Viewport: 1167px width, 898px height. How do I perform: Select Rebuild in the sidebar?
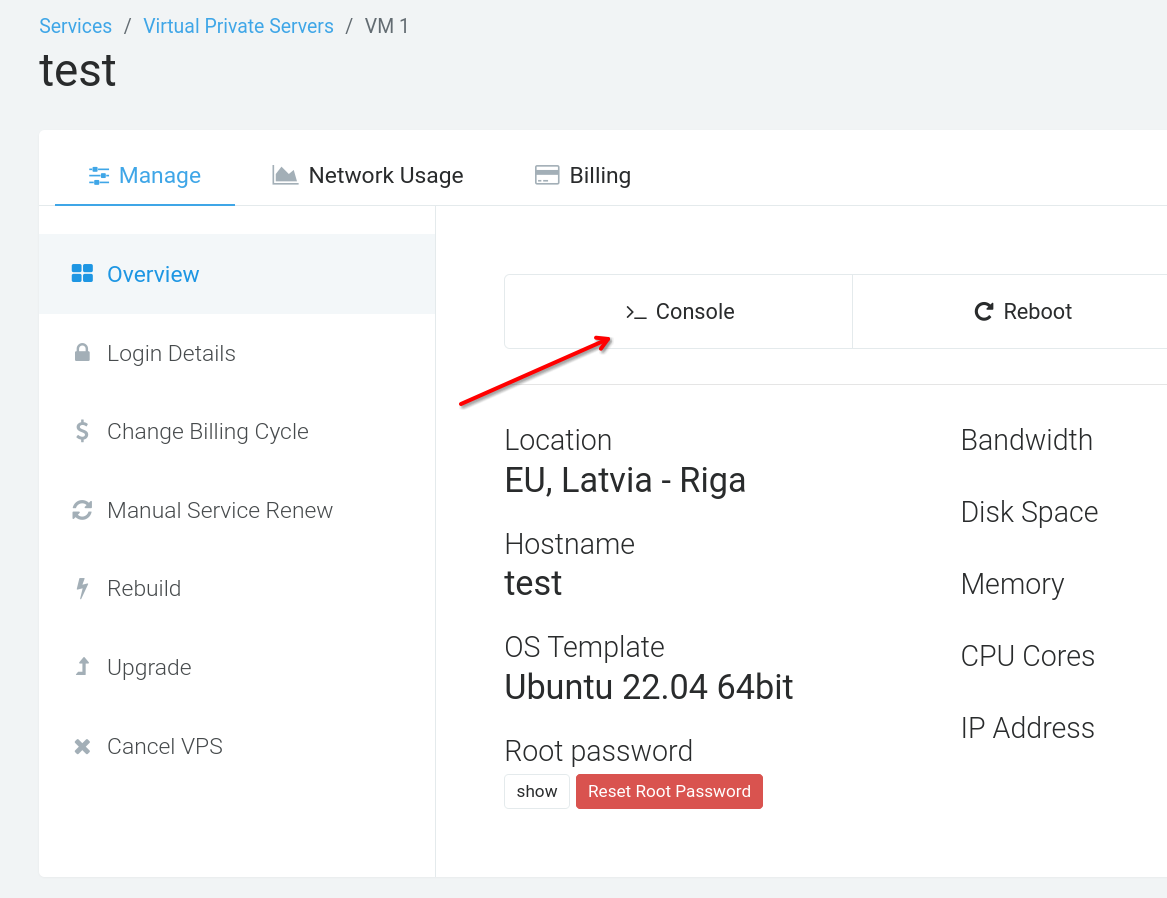click(143, 588)
